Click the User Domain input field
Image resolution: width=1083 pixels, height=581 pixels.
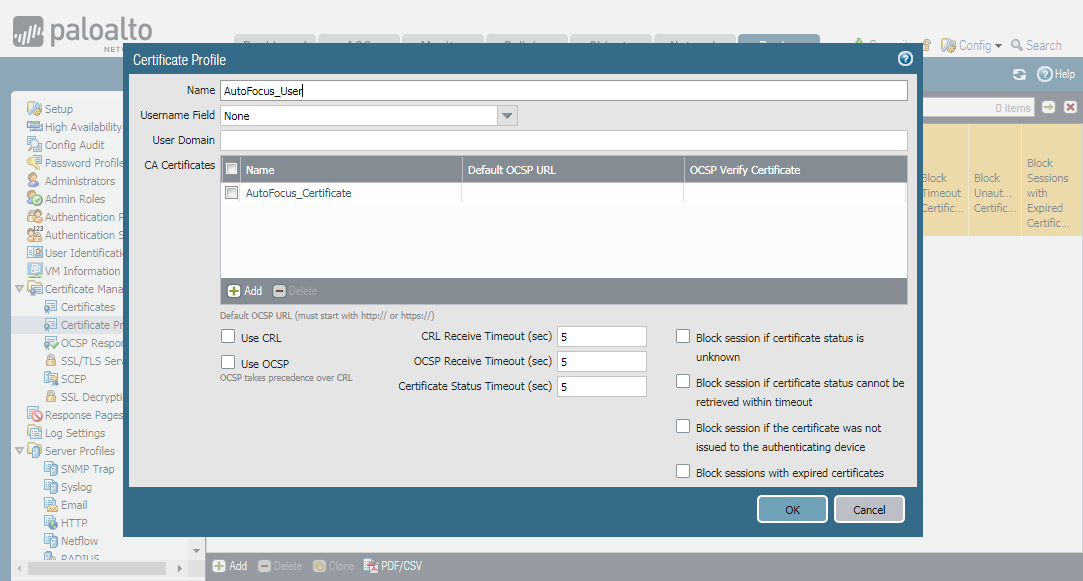(x=564, y=140)
